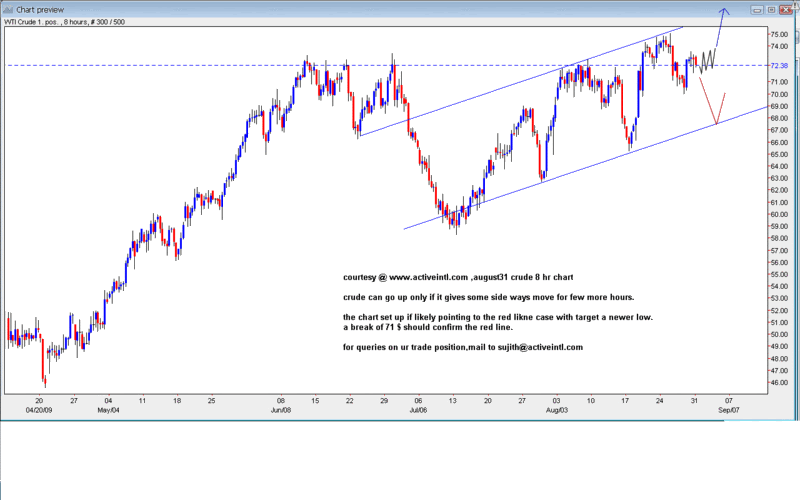The height and width of the screenshot is (500, 800).
Task: Click the red downward projection V-line bottom
Action: [x=717, y=123]
